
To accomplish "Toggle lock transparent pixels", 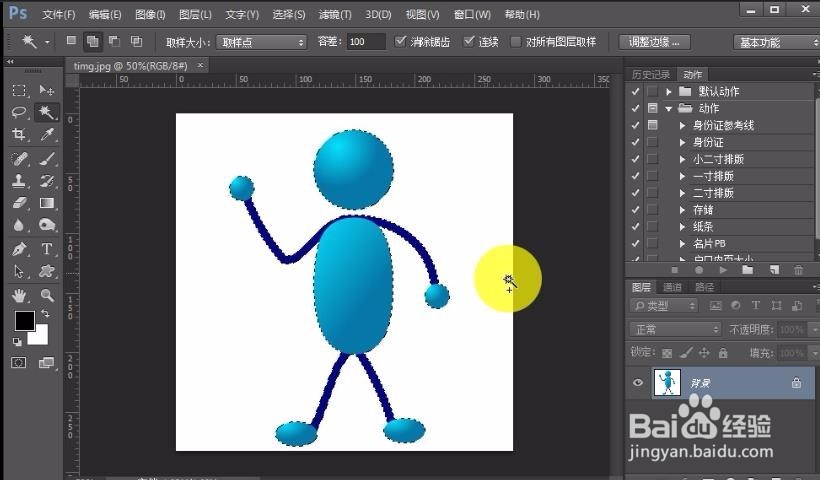I will [667, 353].
